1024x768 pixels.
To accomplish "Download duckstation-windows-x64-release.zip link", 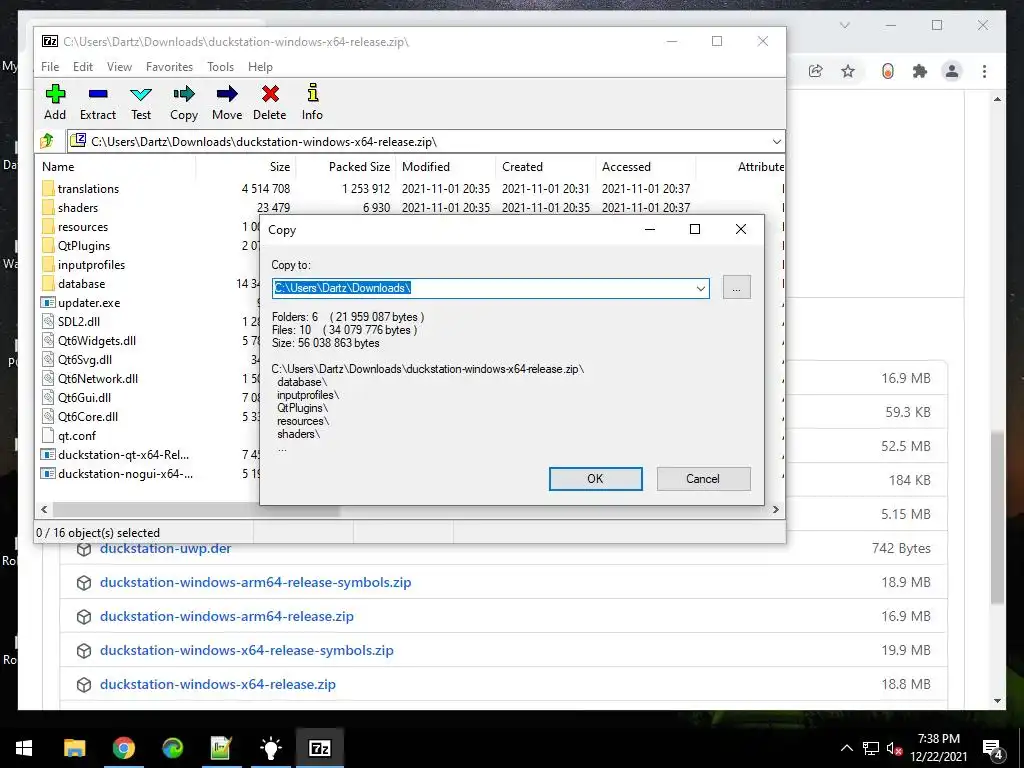I will coord(217,684).
